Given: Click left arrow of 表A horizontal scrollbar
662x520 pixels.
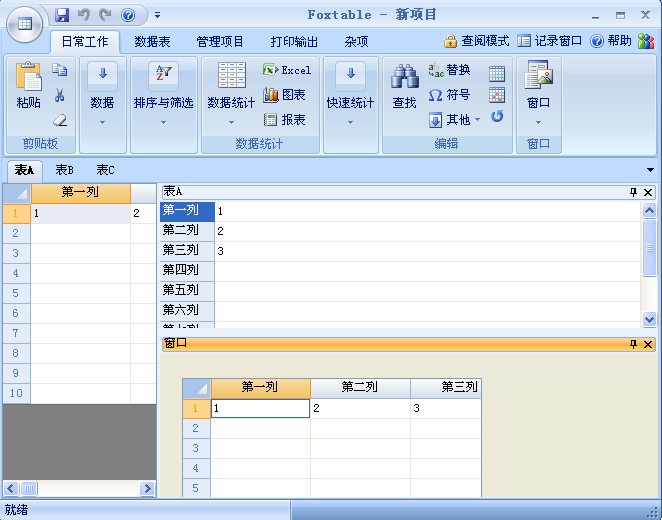Looking at the screenshot, I should pyautogui.click(x=11, y=489).
